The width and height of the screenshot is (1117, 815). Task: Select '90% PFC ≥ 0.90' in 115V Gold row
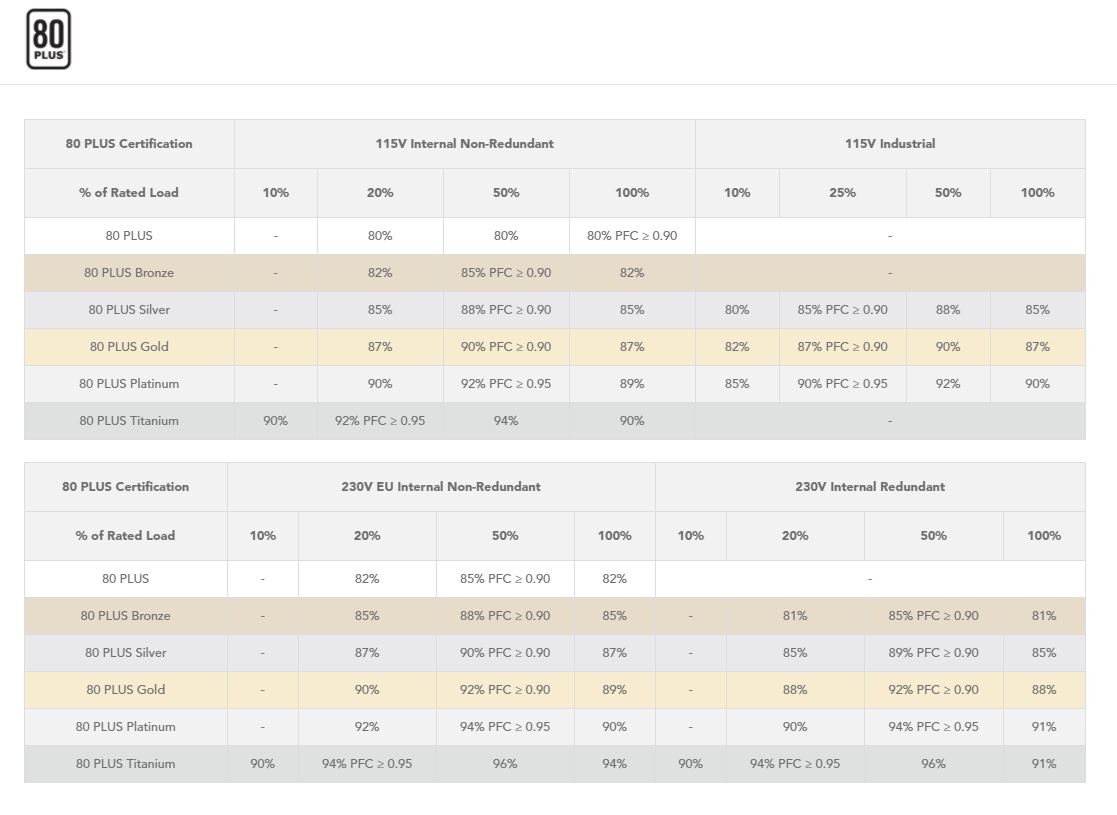(x=506, y=347)
